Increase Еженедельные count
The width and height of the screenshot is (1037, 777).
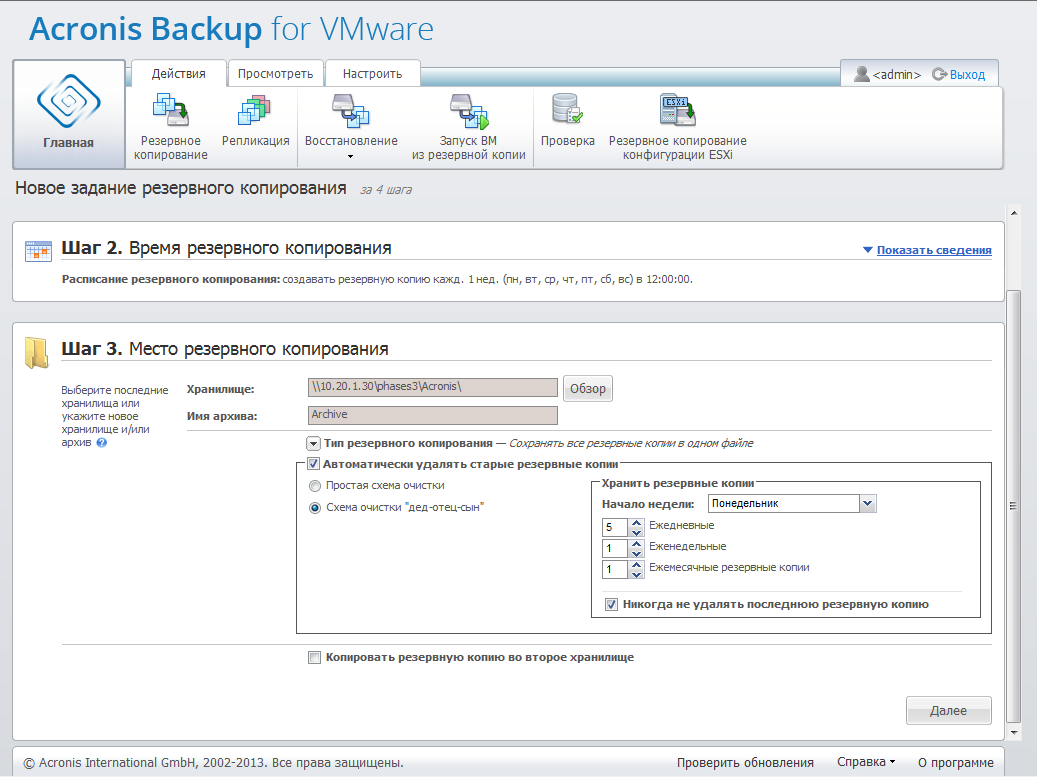(636, 544)
